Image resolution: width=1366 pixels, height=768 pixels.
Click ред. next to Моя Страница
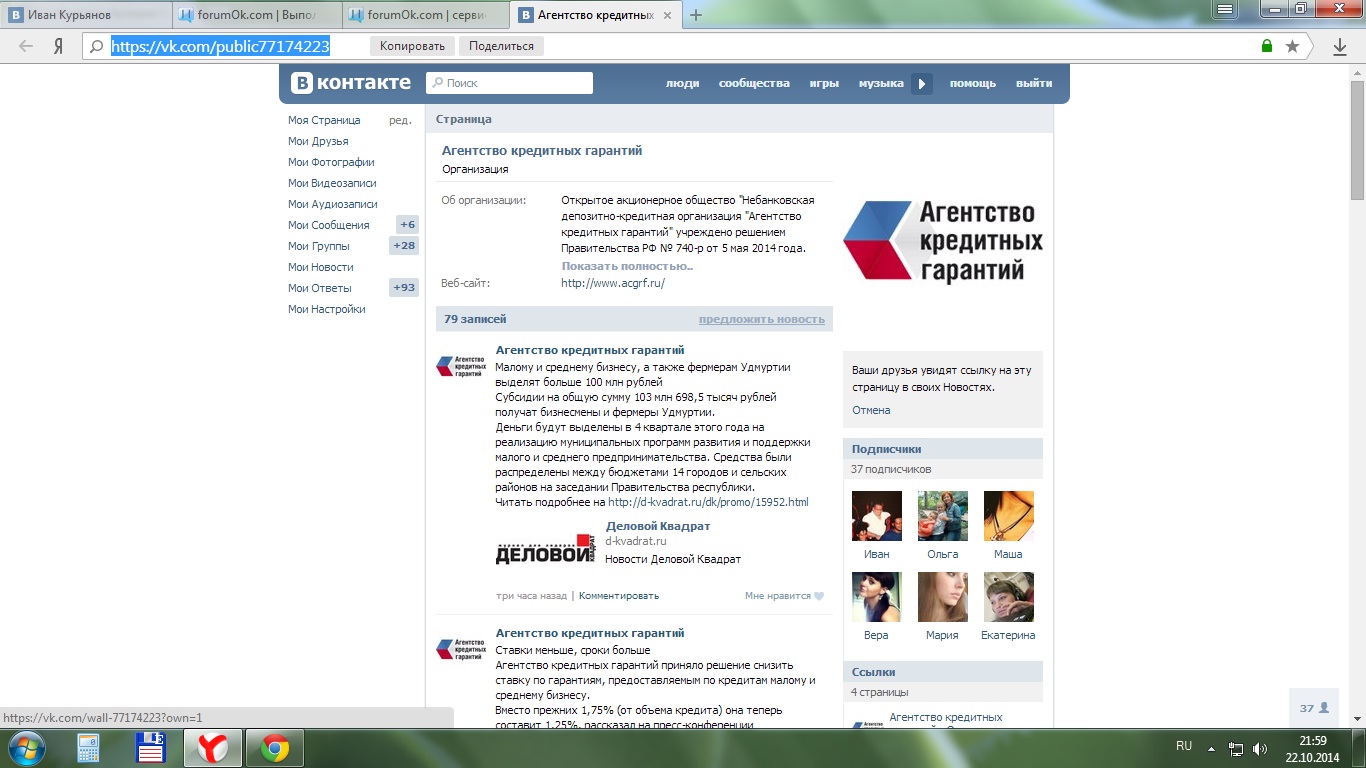[x=400, y=120]
